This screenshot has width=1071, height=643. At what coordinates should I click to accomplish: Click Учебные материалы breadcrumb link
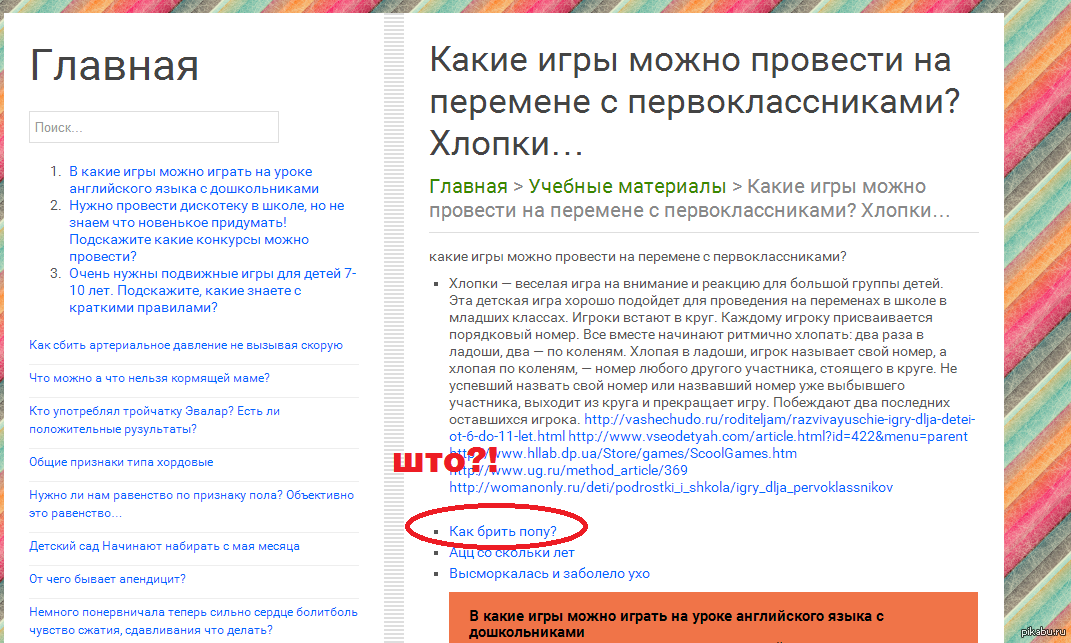point(627,187)
